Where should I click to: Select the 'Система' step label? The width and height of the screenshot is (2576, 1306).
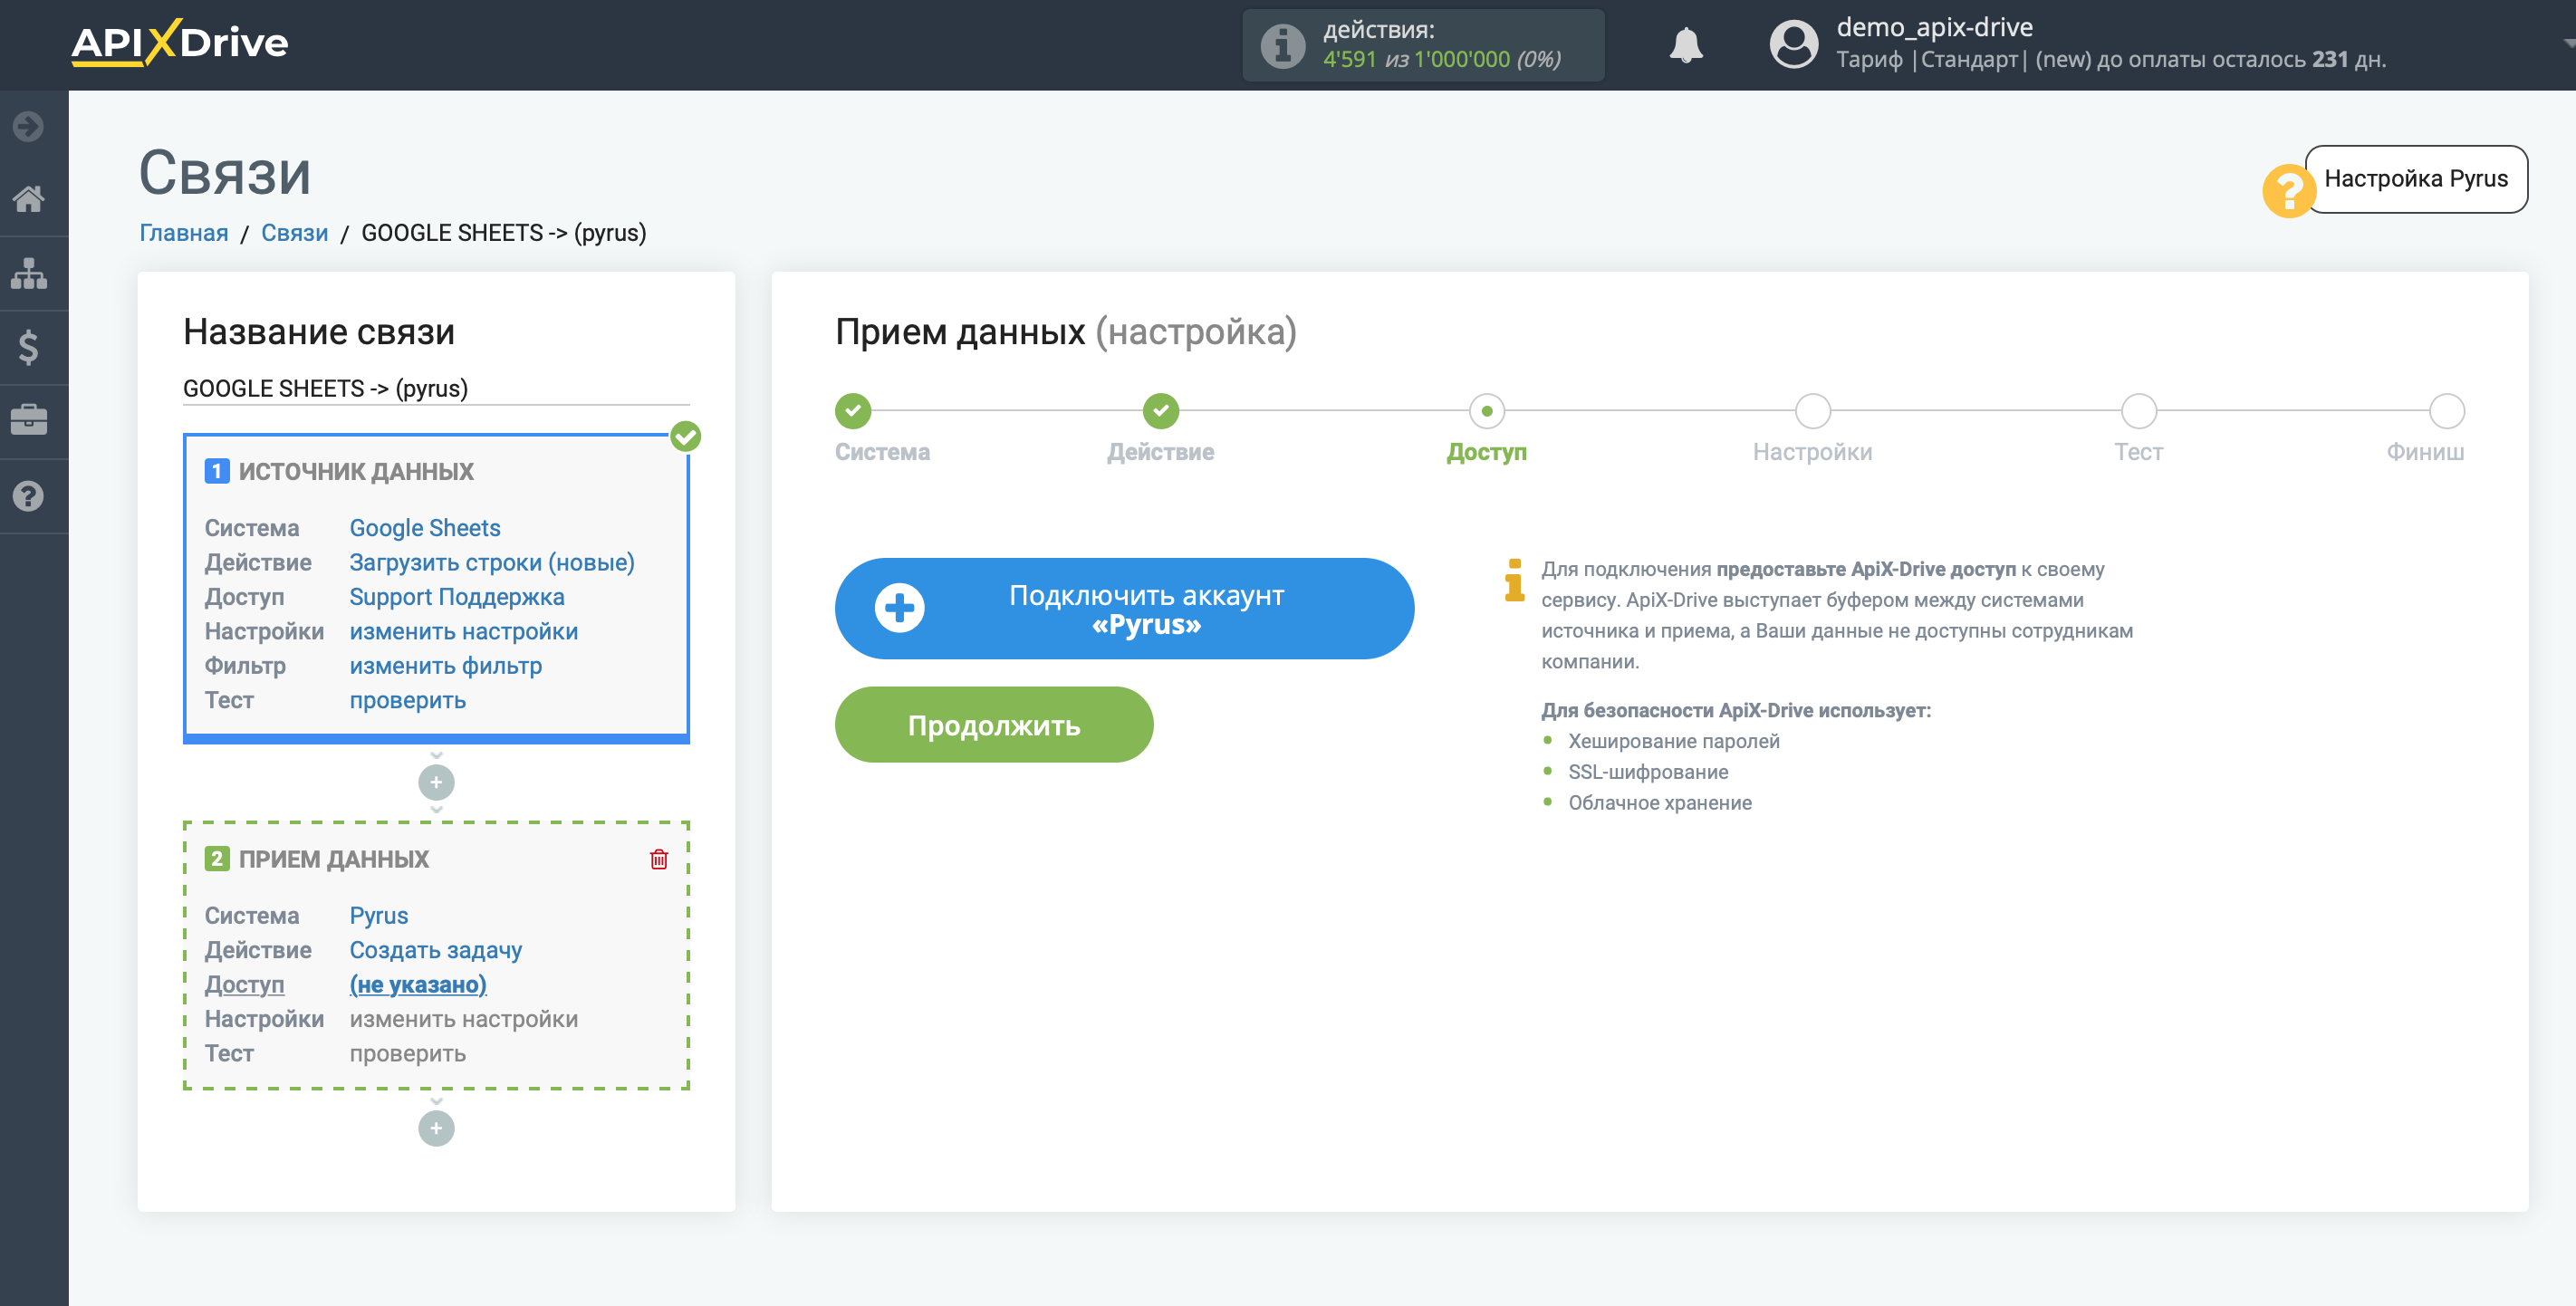pos(882,452)
